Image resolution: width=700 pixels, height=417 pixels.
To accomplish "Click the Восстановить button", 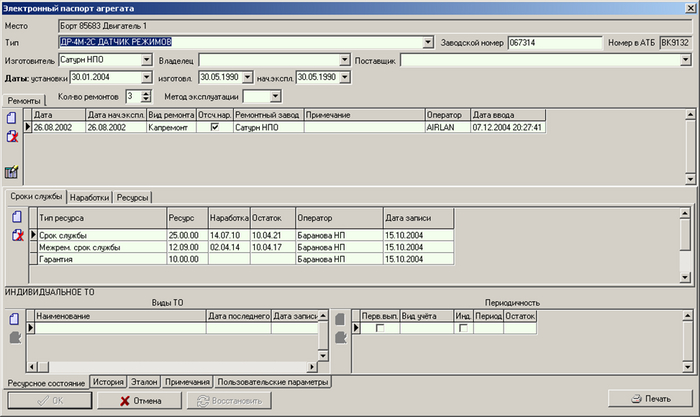I will pyautogui.click(x=229, y=400).
